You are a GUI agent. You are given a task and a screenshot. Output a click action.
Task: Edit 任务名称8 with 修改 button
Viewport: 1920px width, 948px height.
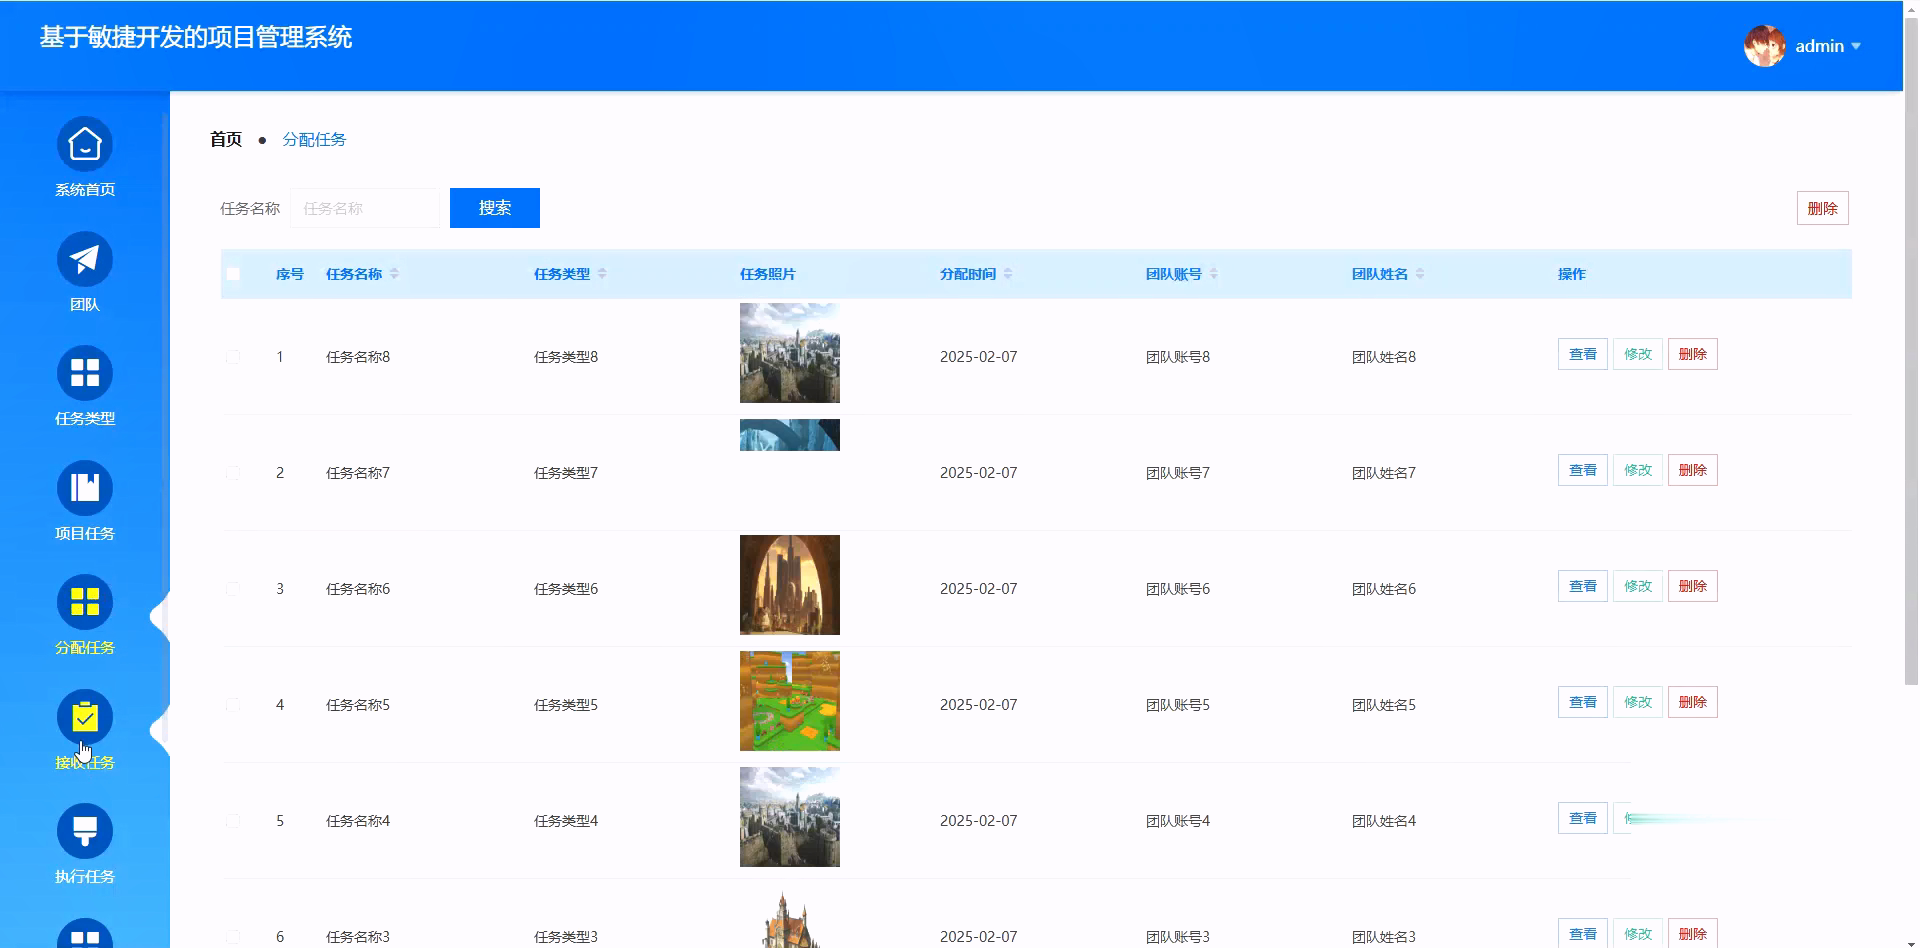(1638, 354)
